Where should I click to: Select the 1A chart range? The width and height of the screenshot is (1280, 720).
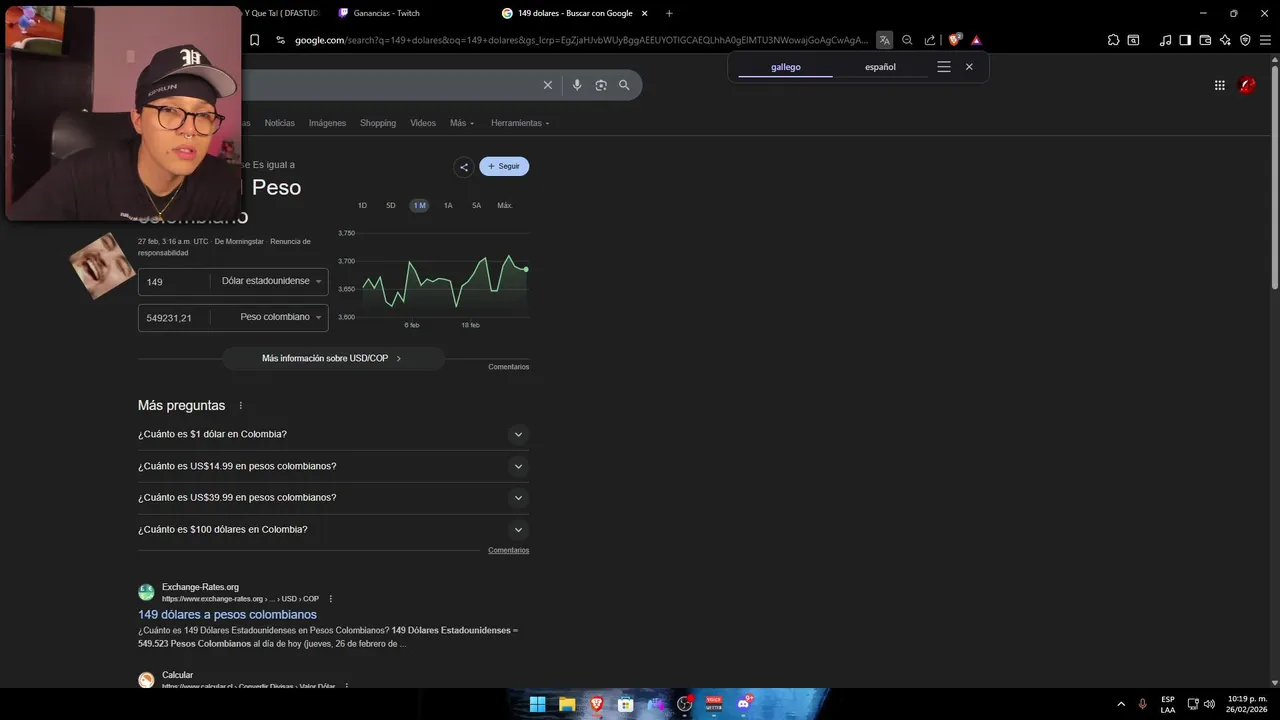click(448, 205)
